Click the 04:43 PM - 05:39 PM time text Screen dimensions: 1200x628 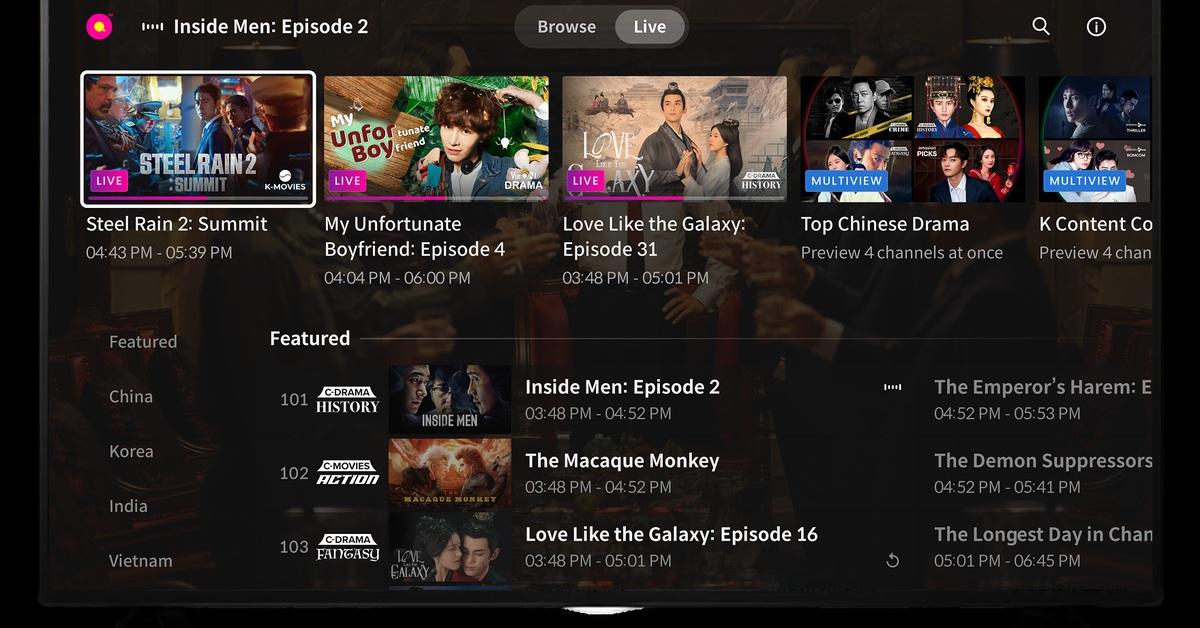tap(159, 253)
